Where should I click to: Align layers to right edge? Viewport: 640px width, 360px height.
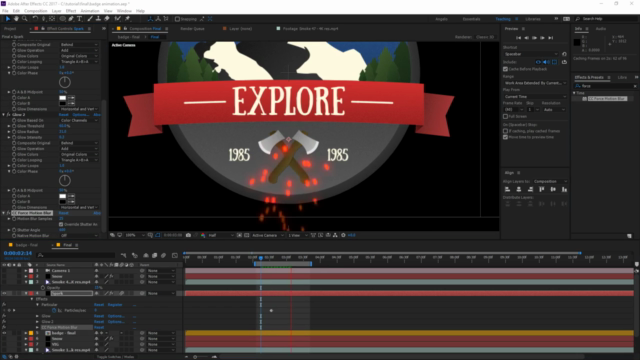click(530, 189)
